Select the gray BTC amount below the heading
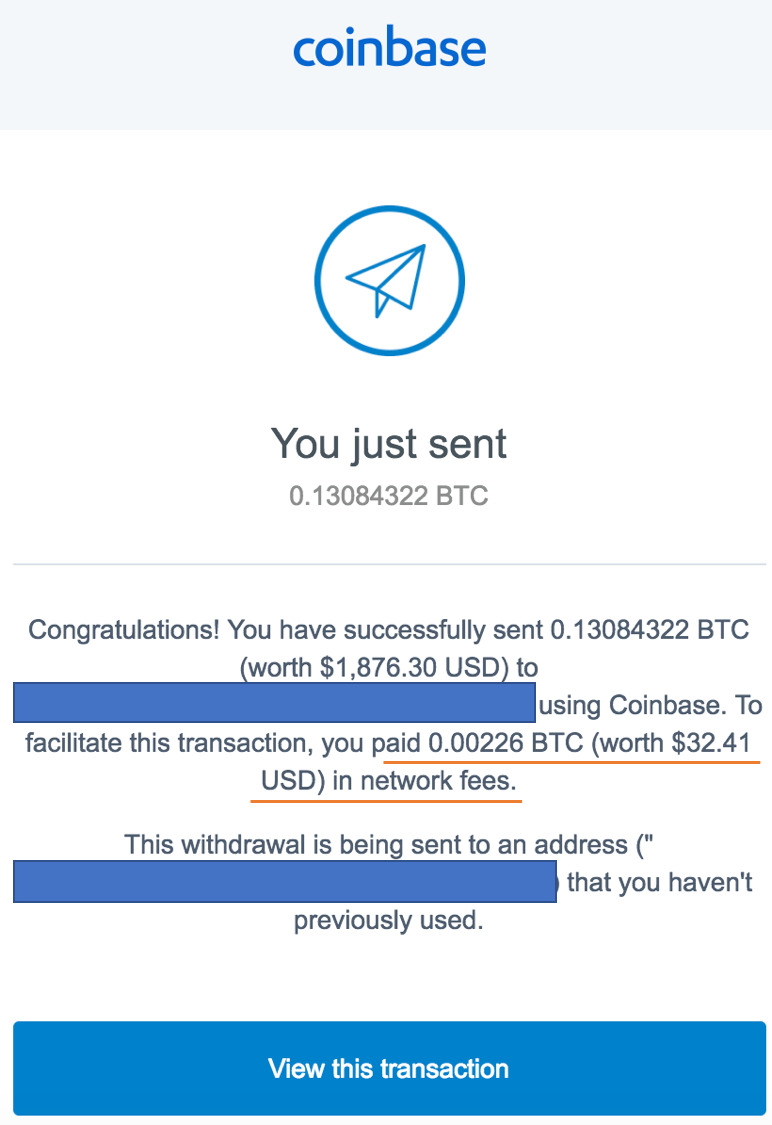Image resolution: width=772 pixels, height=1125 pixels. point(389,496)
